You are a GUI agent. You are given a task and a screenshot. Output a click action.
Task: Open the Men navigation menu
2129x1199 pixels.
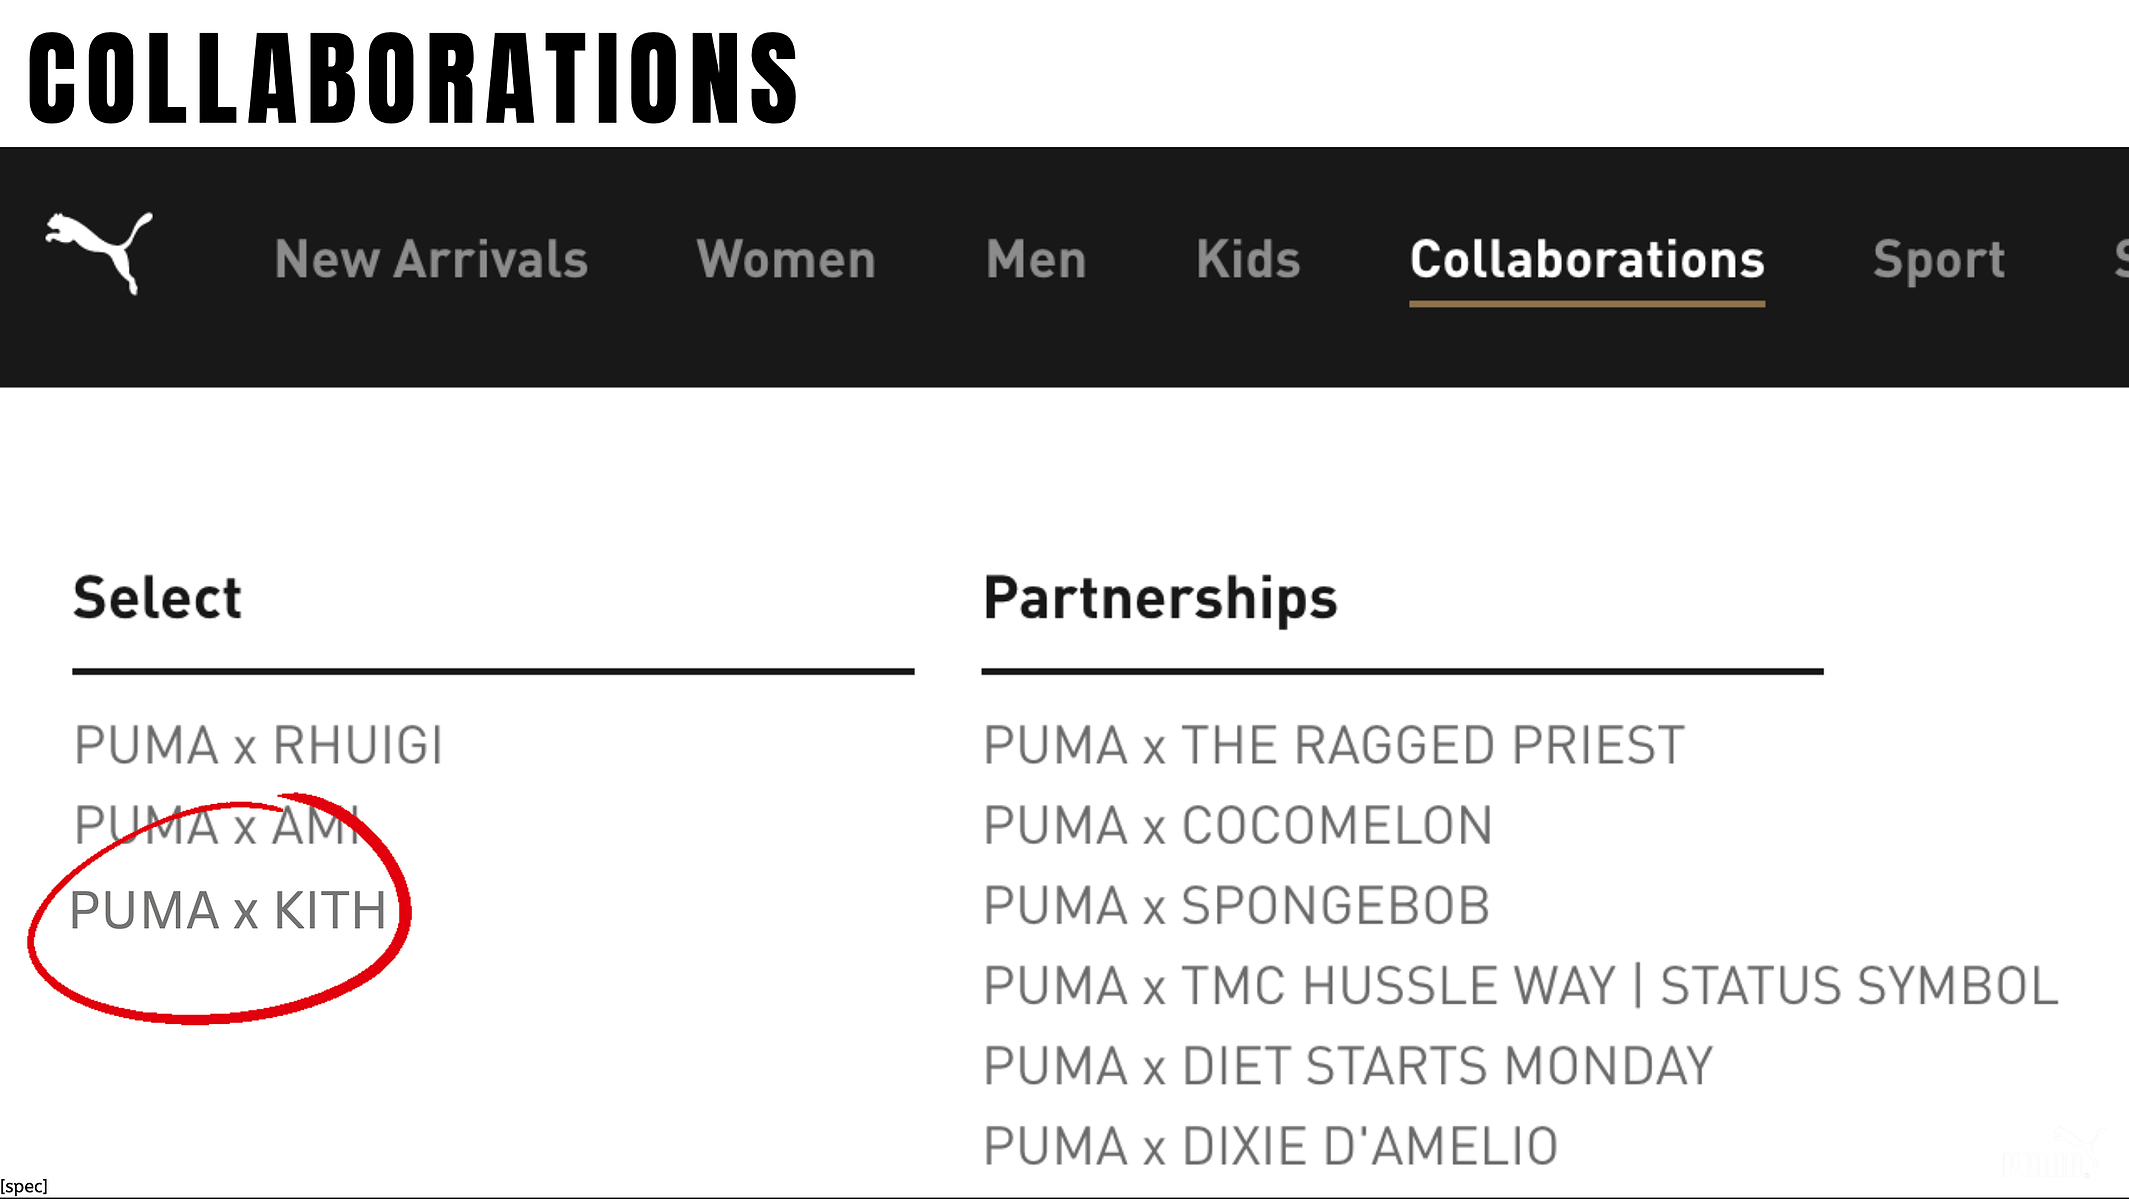coord(1036,260)
